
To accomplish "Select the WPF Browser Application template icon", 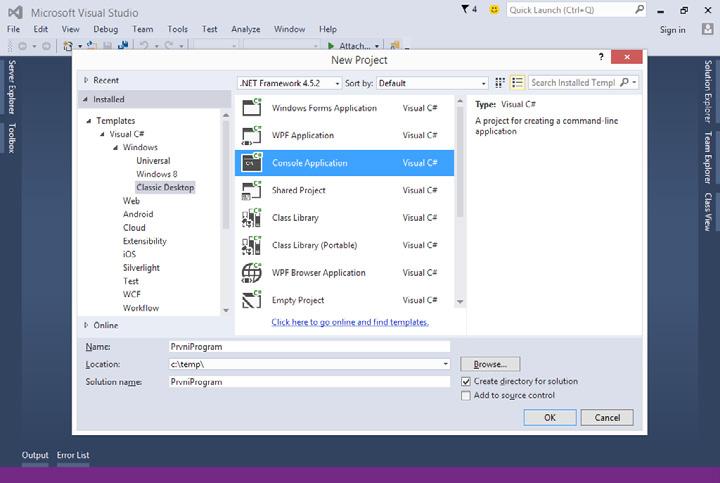I will pos(252,273).
